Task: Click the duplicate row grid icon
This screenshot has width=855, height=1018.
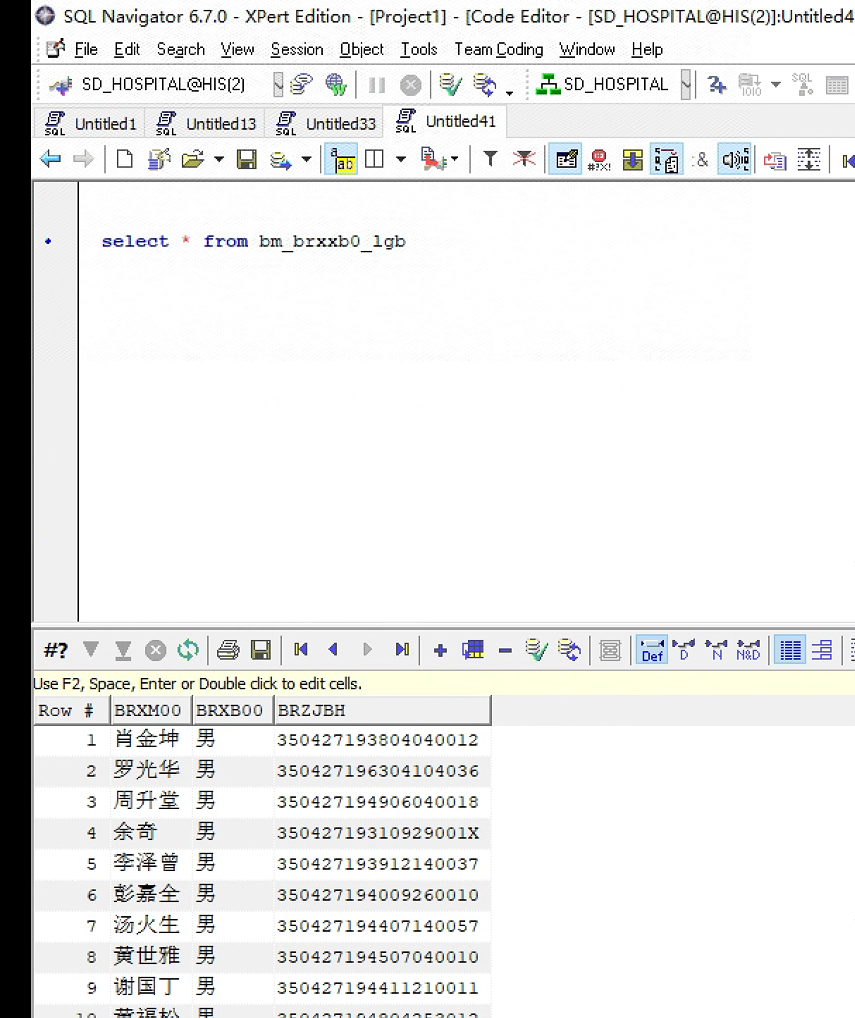Action: click(473, 650)
